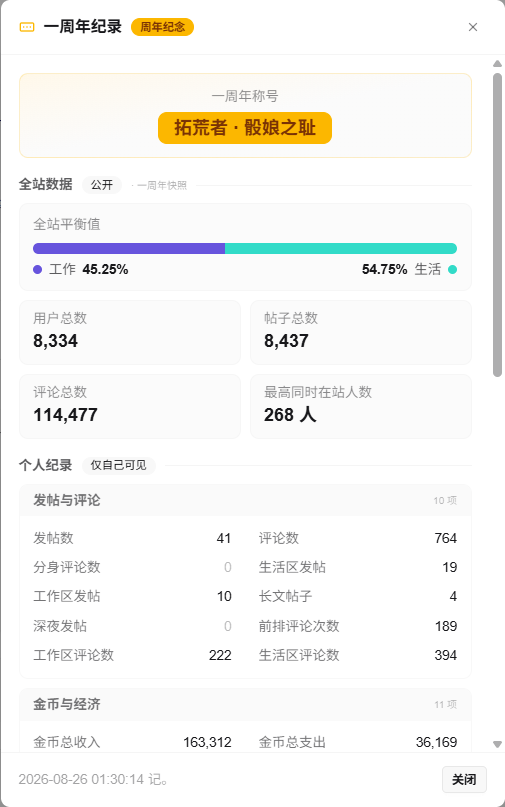Select the 最高同时在站人数 card
Viewport: 505px width, 807px height.
pos(361,407)
